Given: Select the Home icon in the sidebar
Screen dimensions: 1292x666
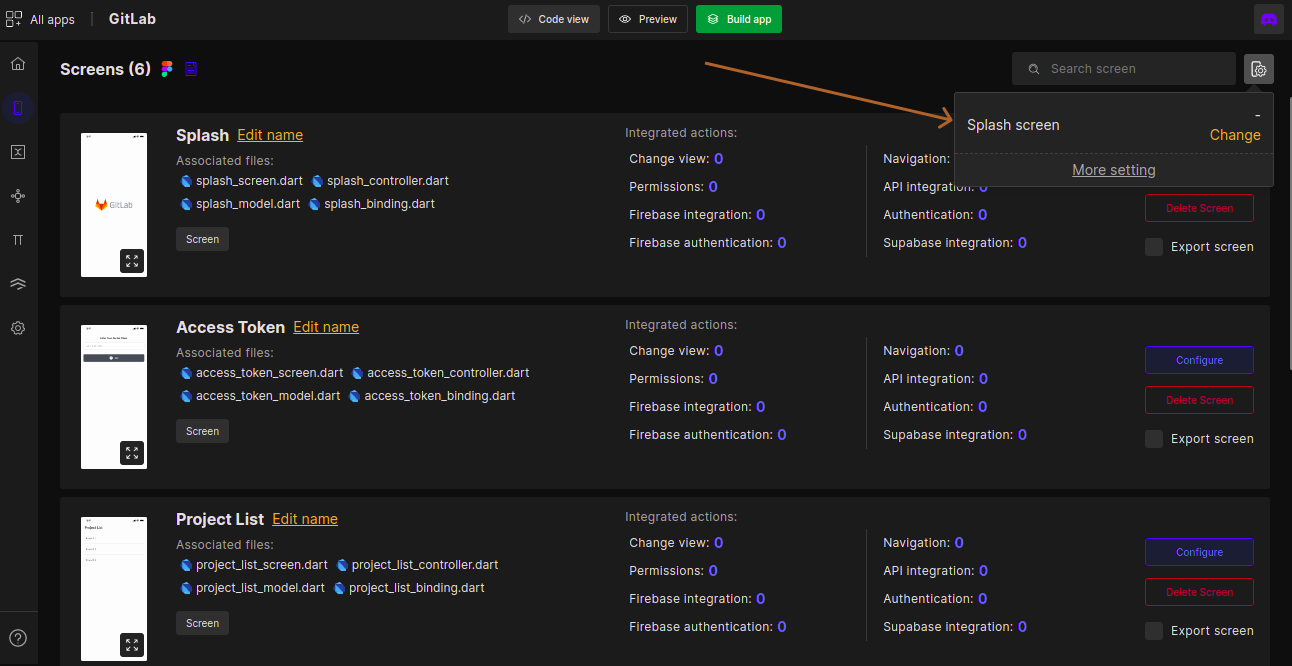Looking at the screenshot, I should (x=17, y=62).
